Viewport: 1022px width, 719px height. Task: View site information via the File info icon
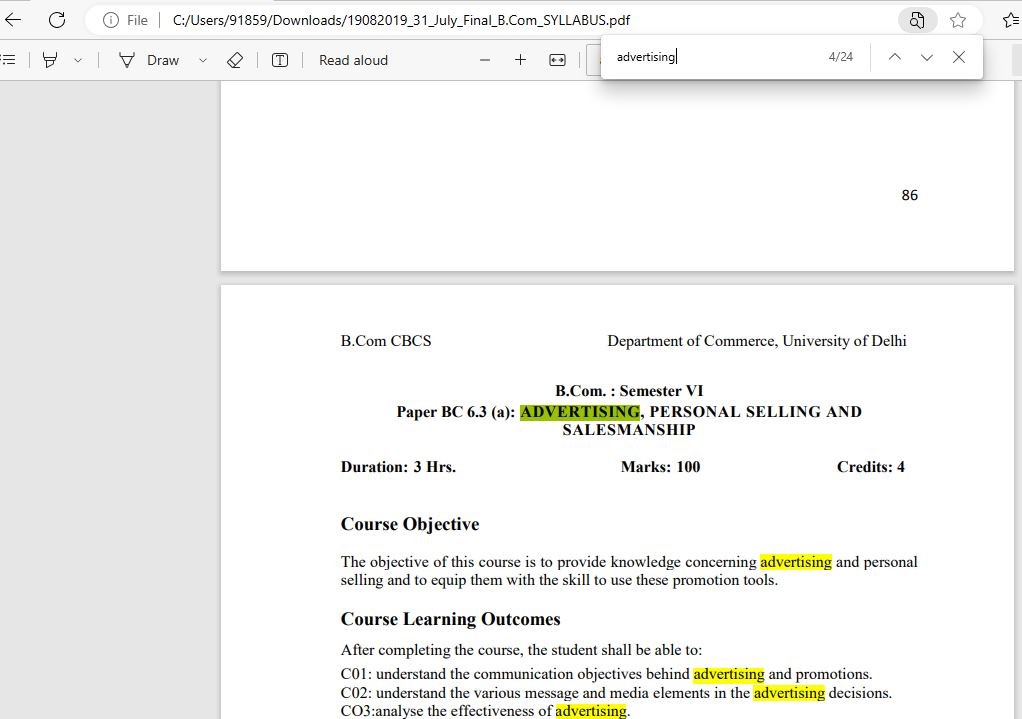coord(111,20)
